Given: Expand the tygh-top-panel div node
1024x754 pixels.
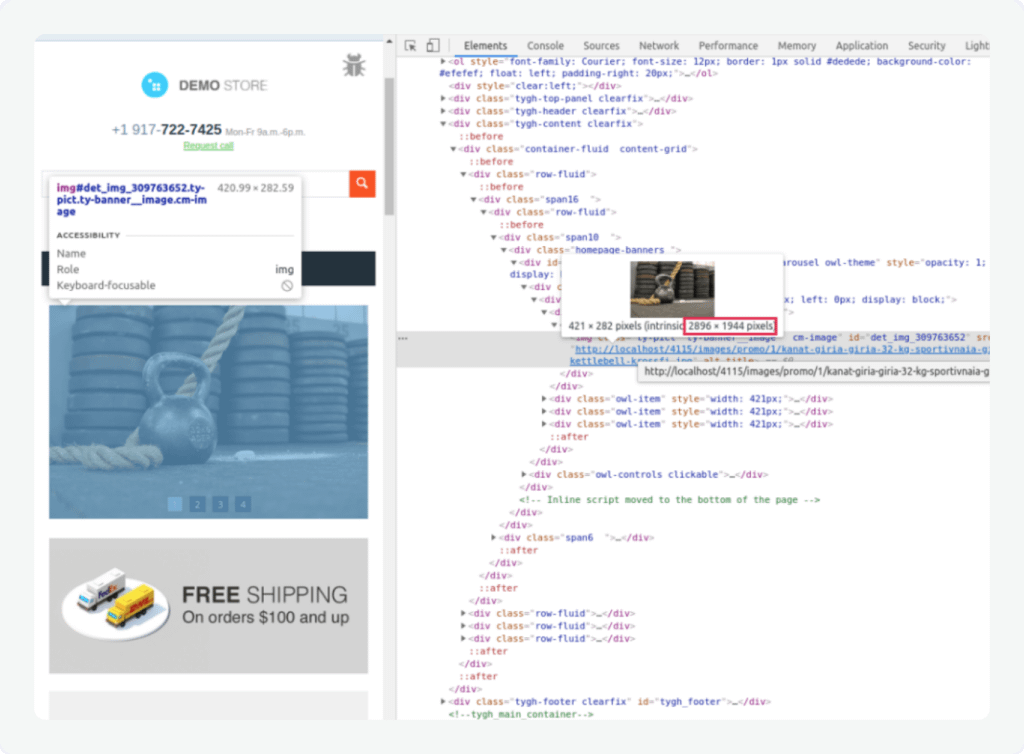Looking at the screenshot, I should coord(444,99).
